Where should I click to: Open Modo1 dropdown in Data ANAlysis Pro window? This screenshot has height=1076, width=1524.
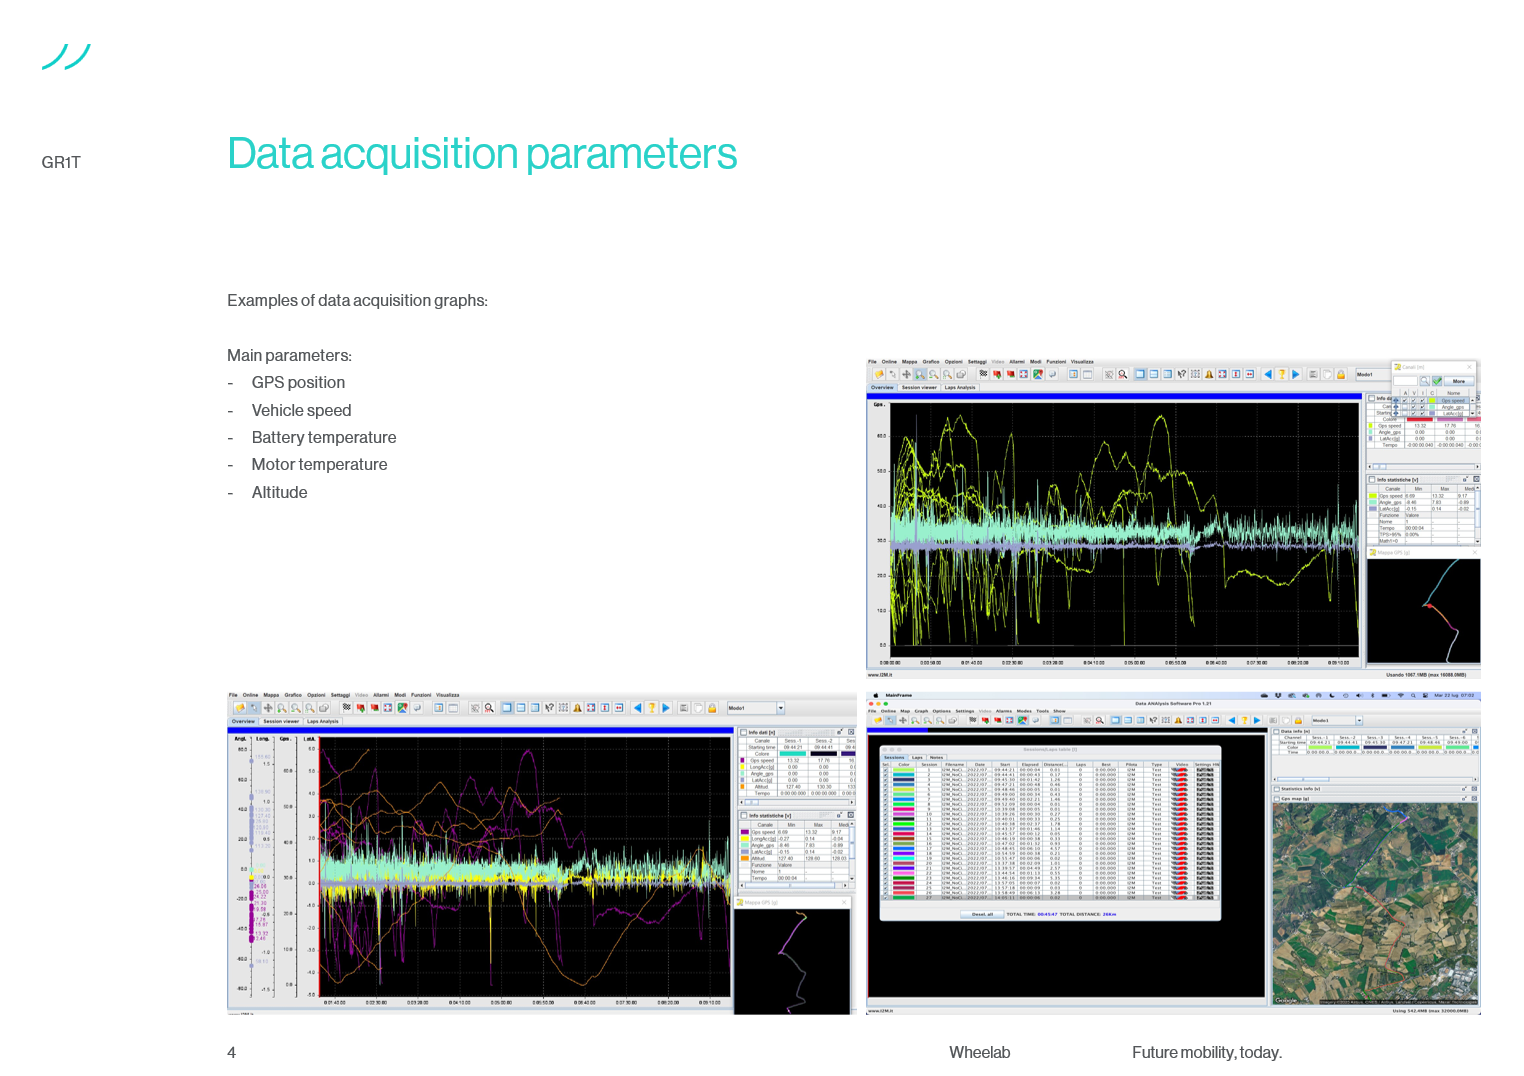click(1359, 720)
